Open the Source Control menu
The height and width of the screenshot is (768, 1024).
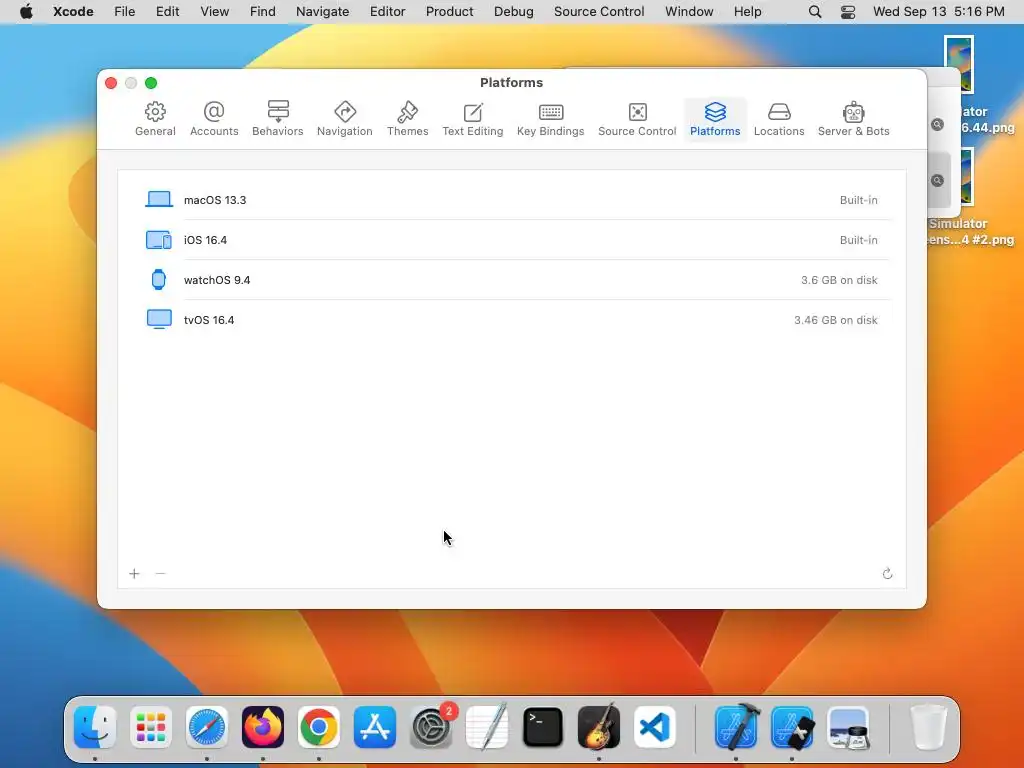click(x=599, y=12)
